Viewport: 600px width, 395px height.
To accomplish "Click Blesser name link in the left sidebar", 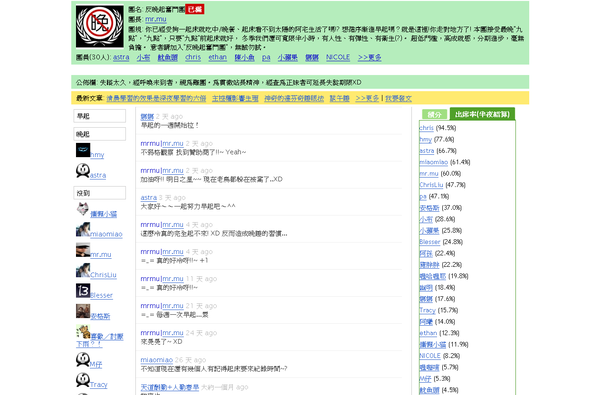I will coord(101,295).
